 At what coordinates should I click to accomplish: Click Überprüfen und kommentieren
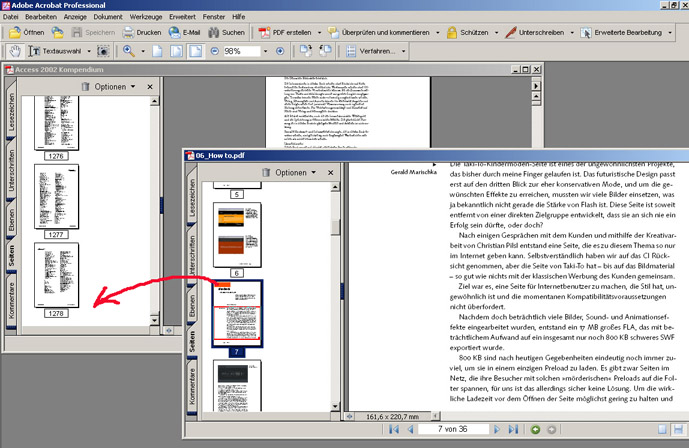379,33
